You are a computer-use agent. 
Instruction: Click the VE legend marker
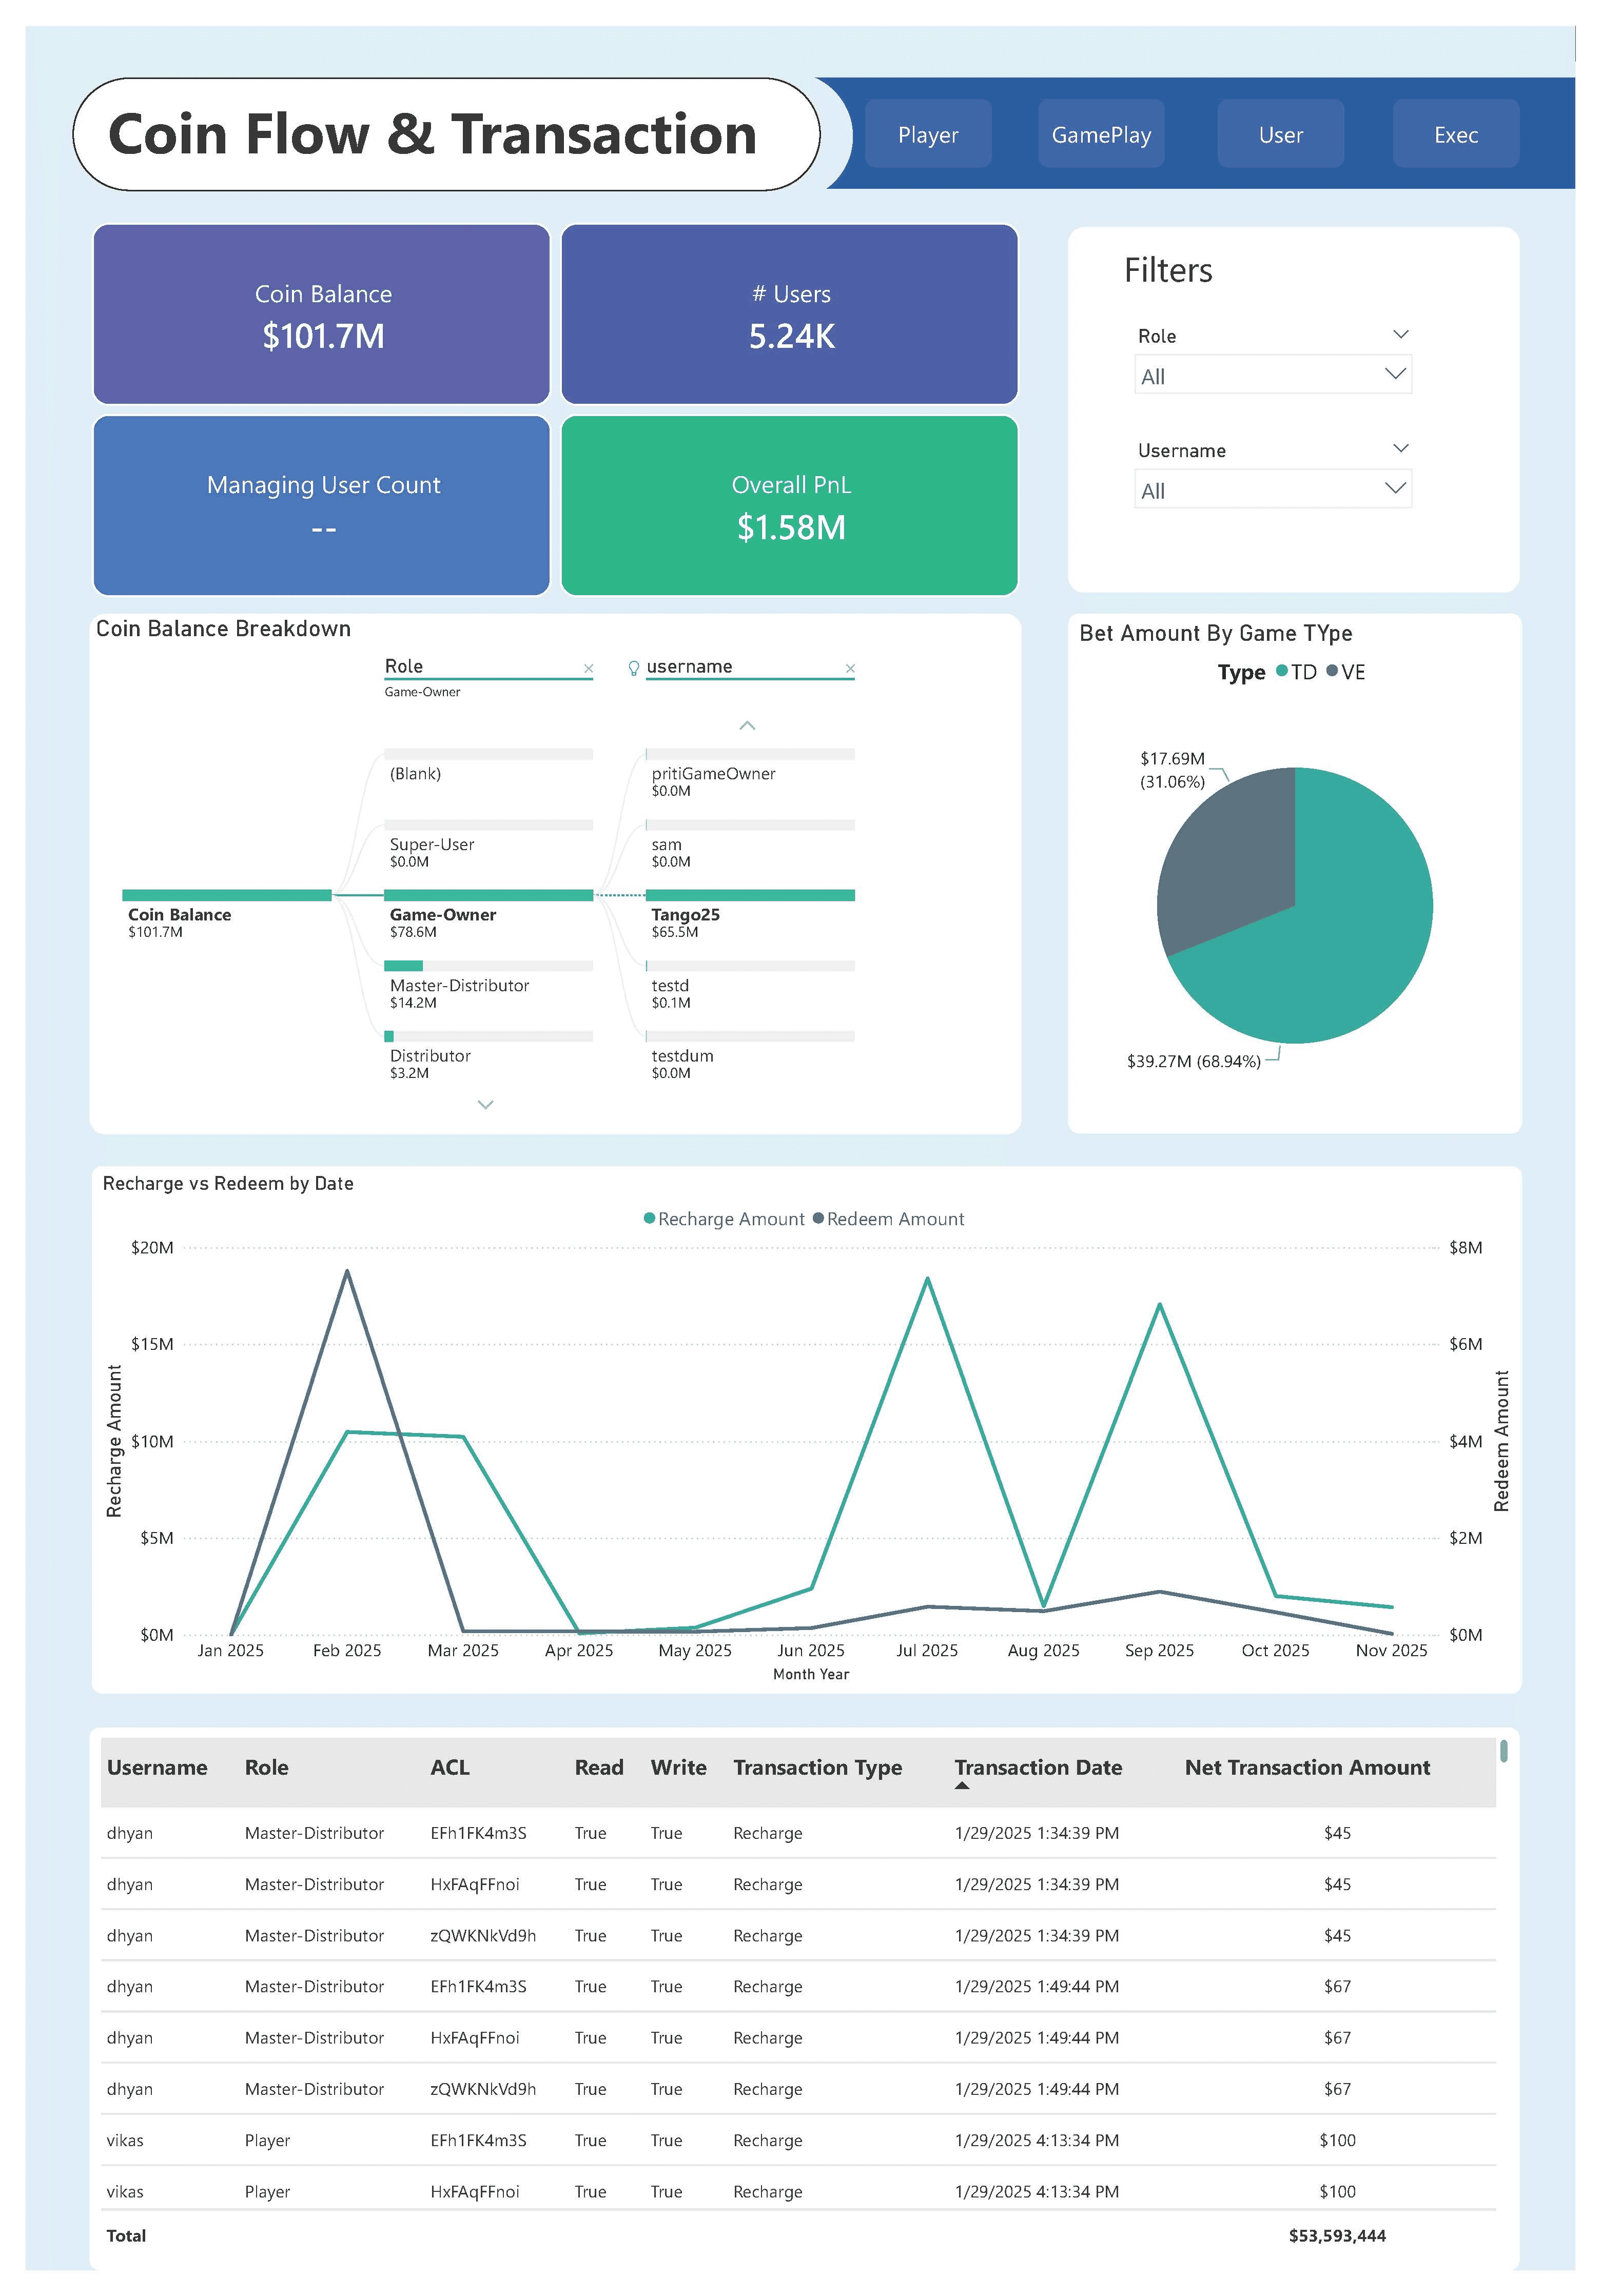pyautogui.click(x=1332, y=671)
